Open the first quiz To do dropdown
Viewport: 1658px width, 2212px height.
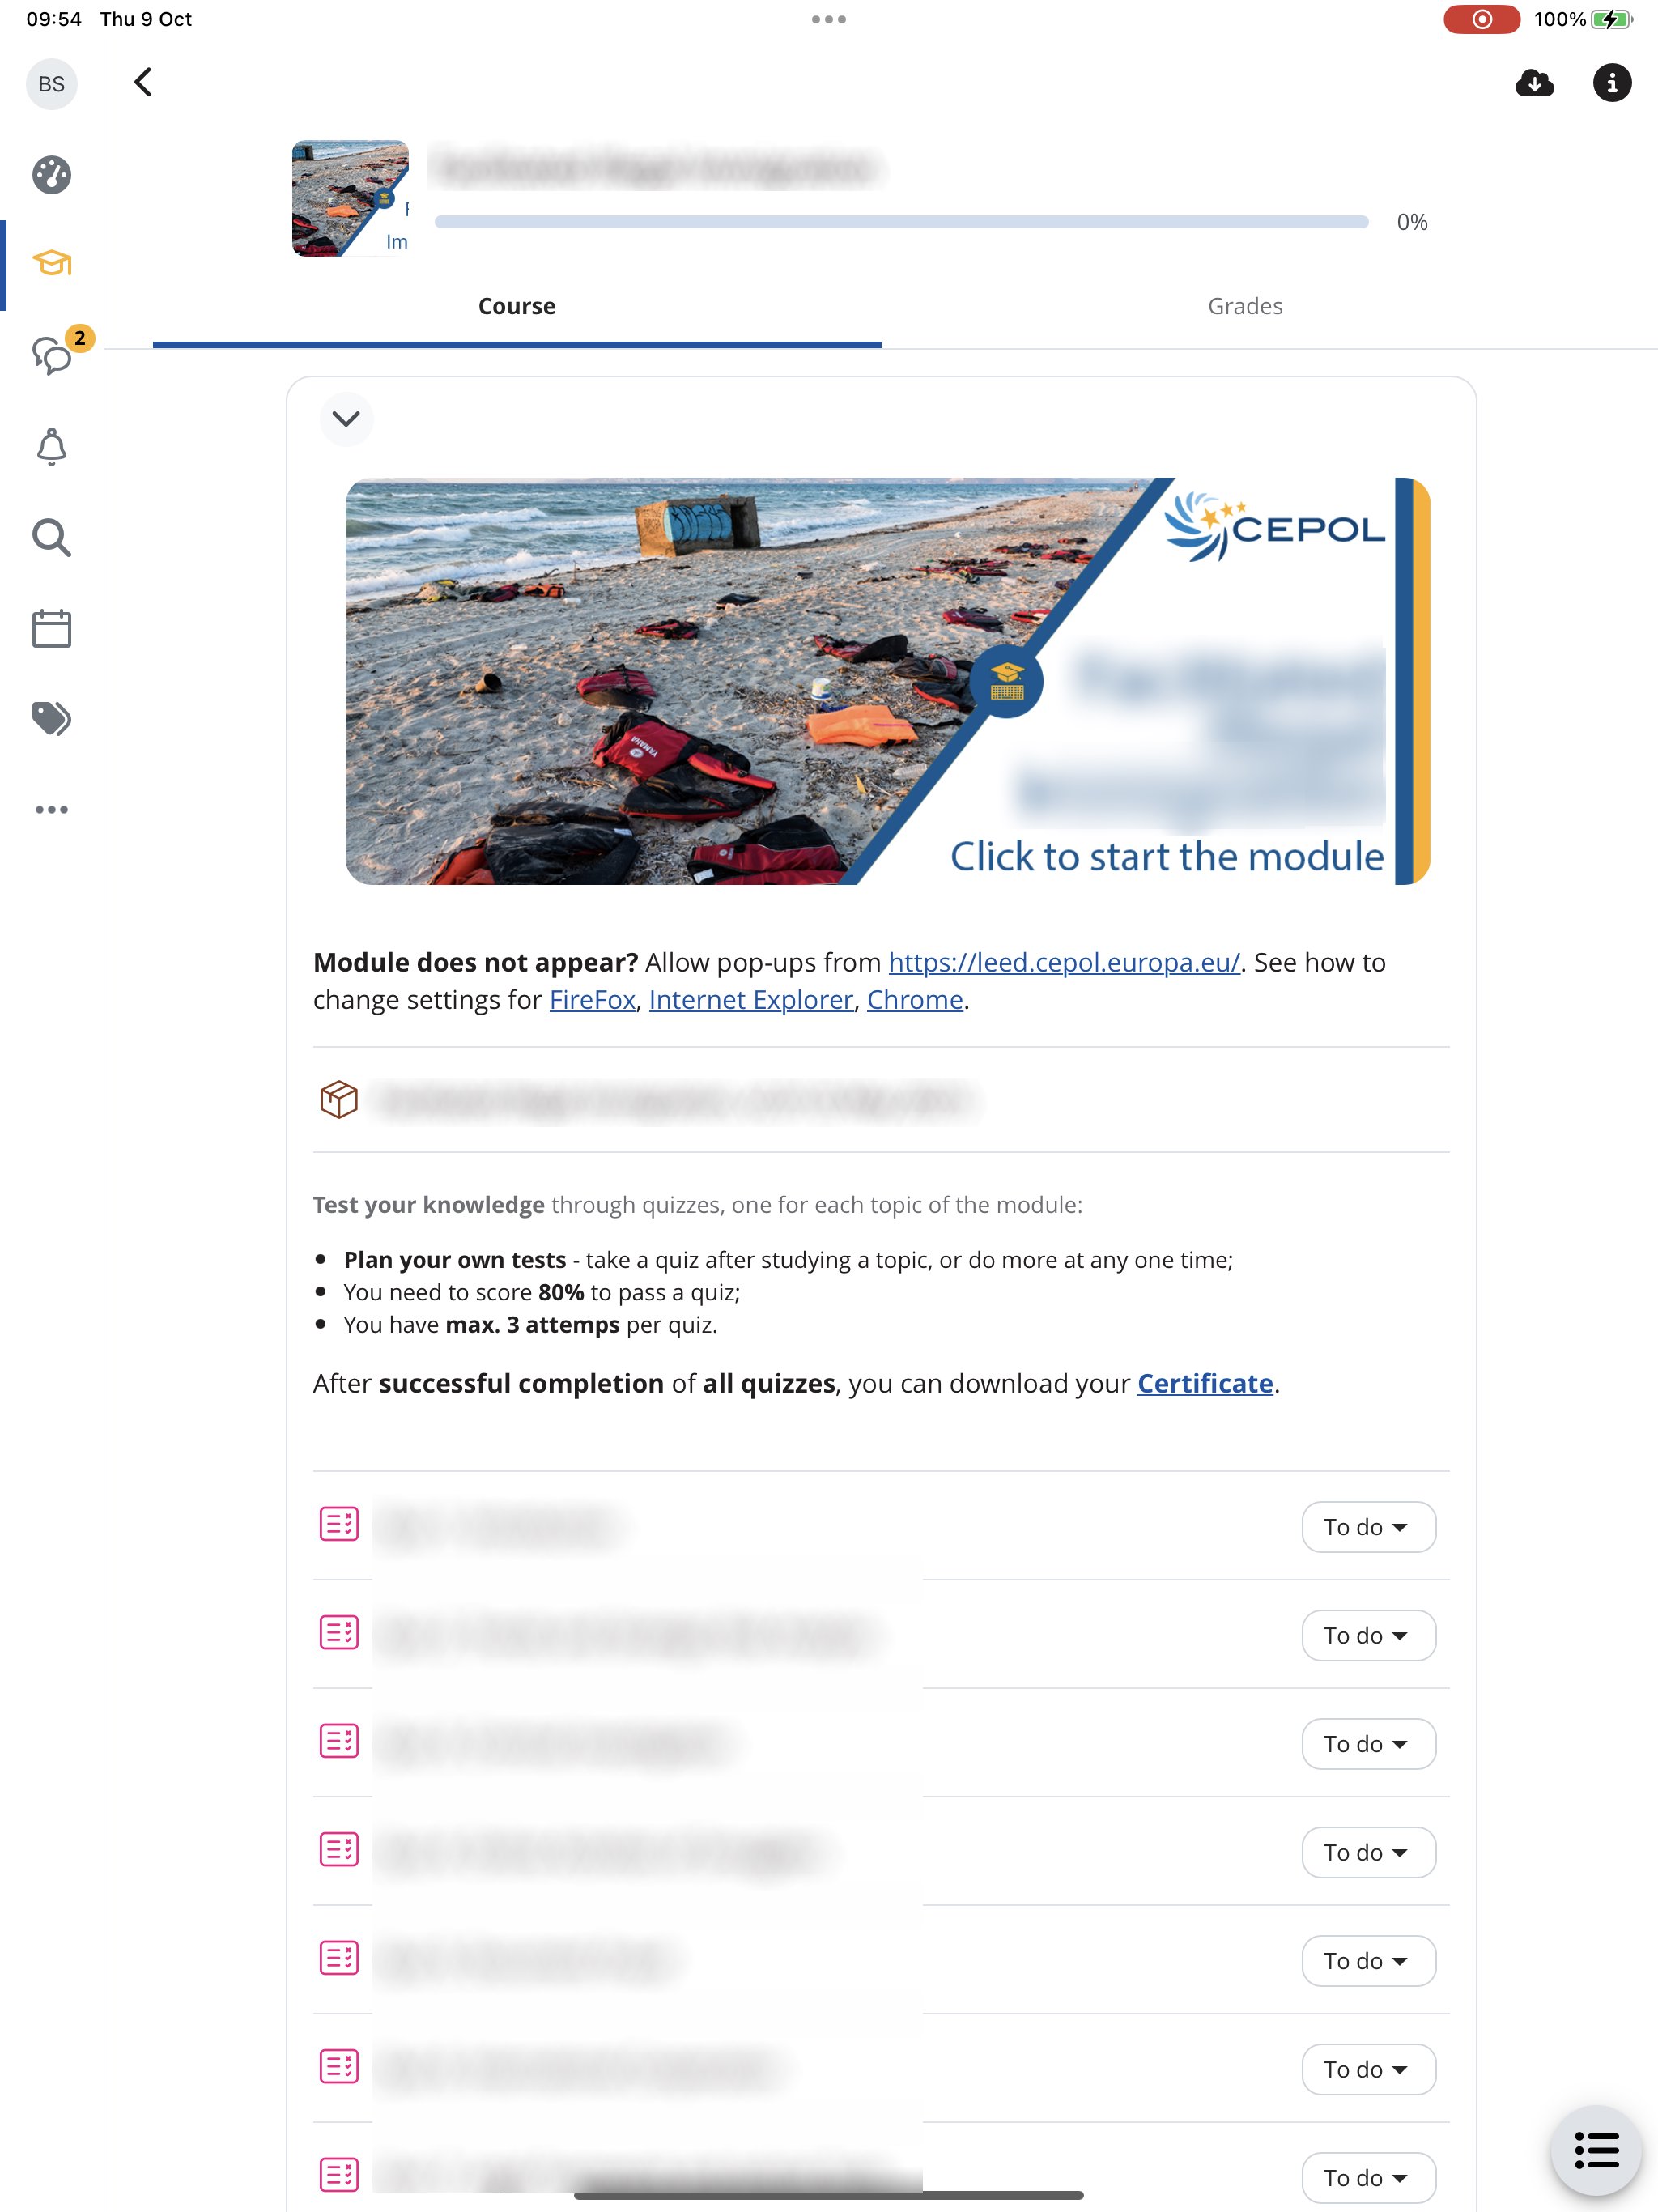[x=1367, y=1526]
